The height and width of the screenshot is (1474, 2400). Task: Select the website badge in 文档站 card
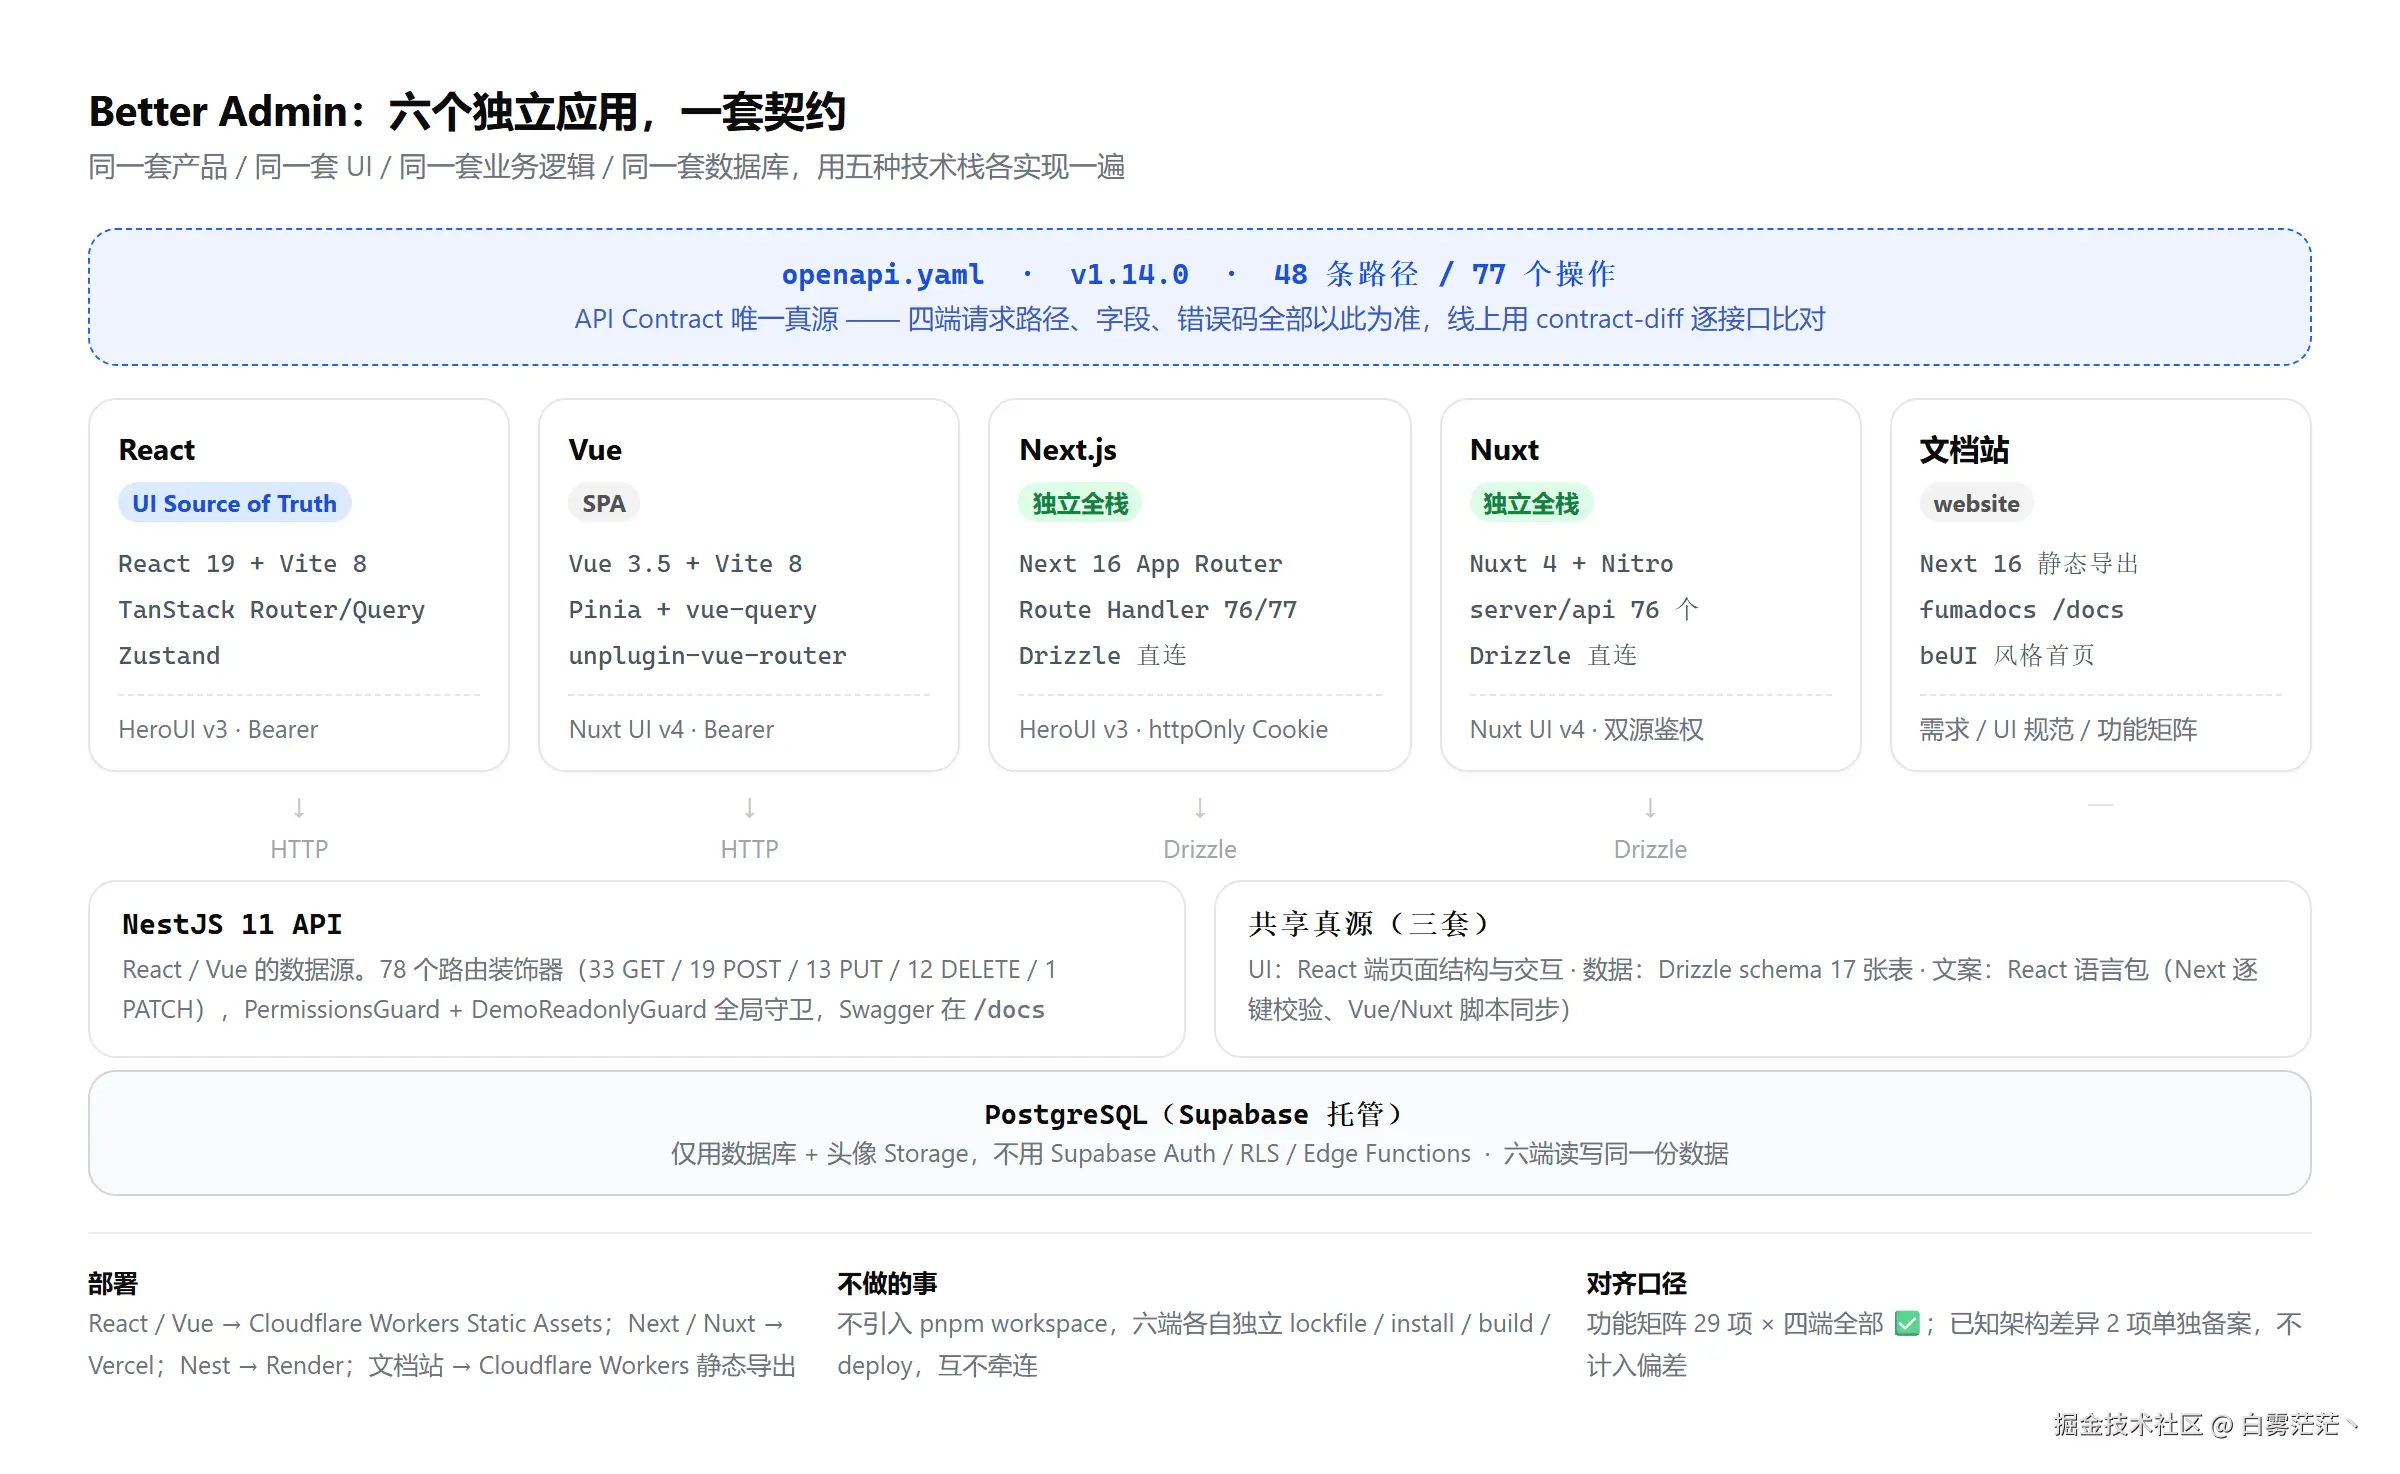click(1976, 503)
